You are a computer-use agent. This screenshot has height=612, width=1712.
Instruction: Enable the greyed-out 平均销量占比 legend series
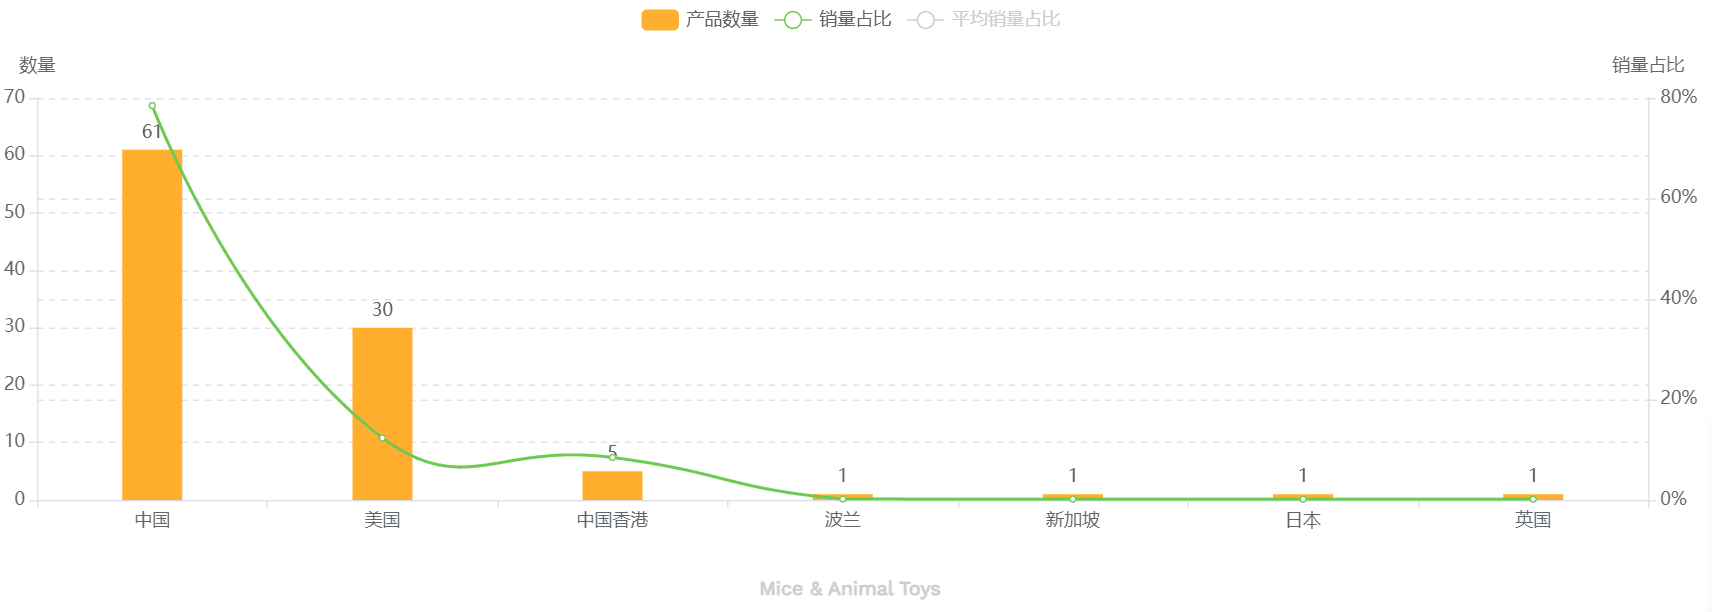coord(1005,19)
